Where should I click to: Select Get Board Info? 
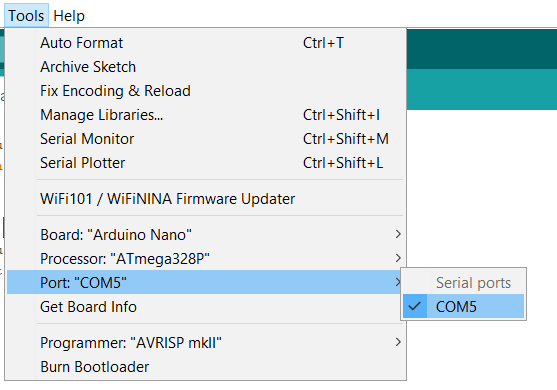click(205, 307)
